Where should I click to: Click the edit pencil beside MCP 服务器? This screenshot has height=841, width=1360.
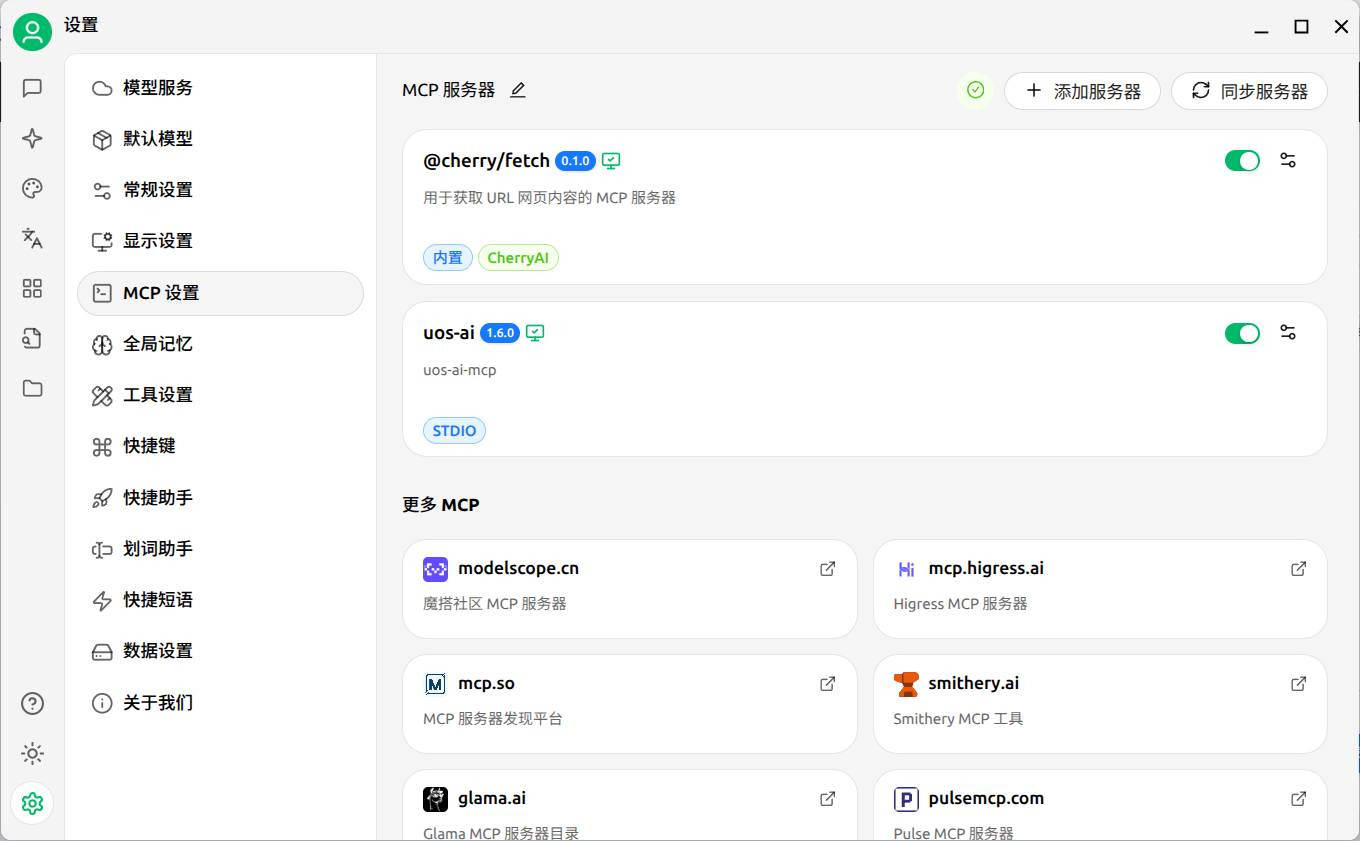pyautogui.click(x=517, y=90)
